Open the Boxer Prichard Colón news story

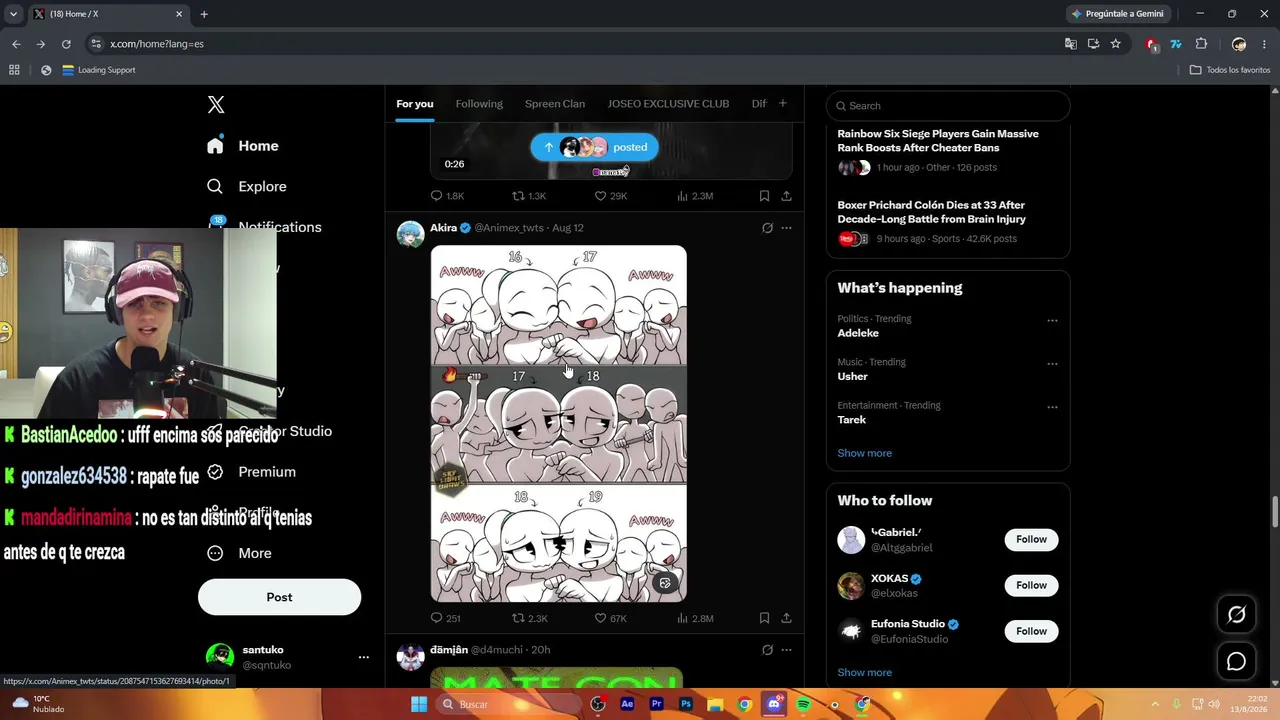(x=948, y=222)
